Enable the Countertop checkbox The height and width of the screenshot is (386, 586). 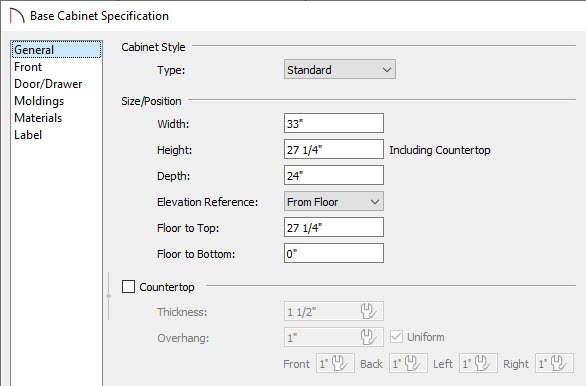(x=128, y=287)
